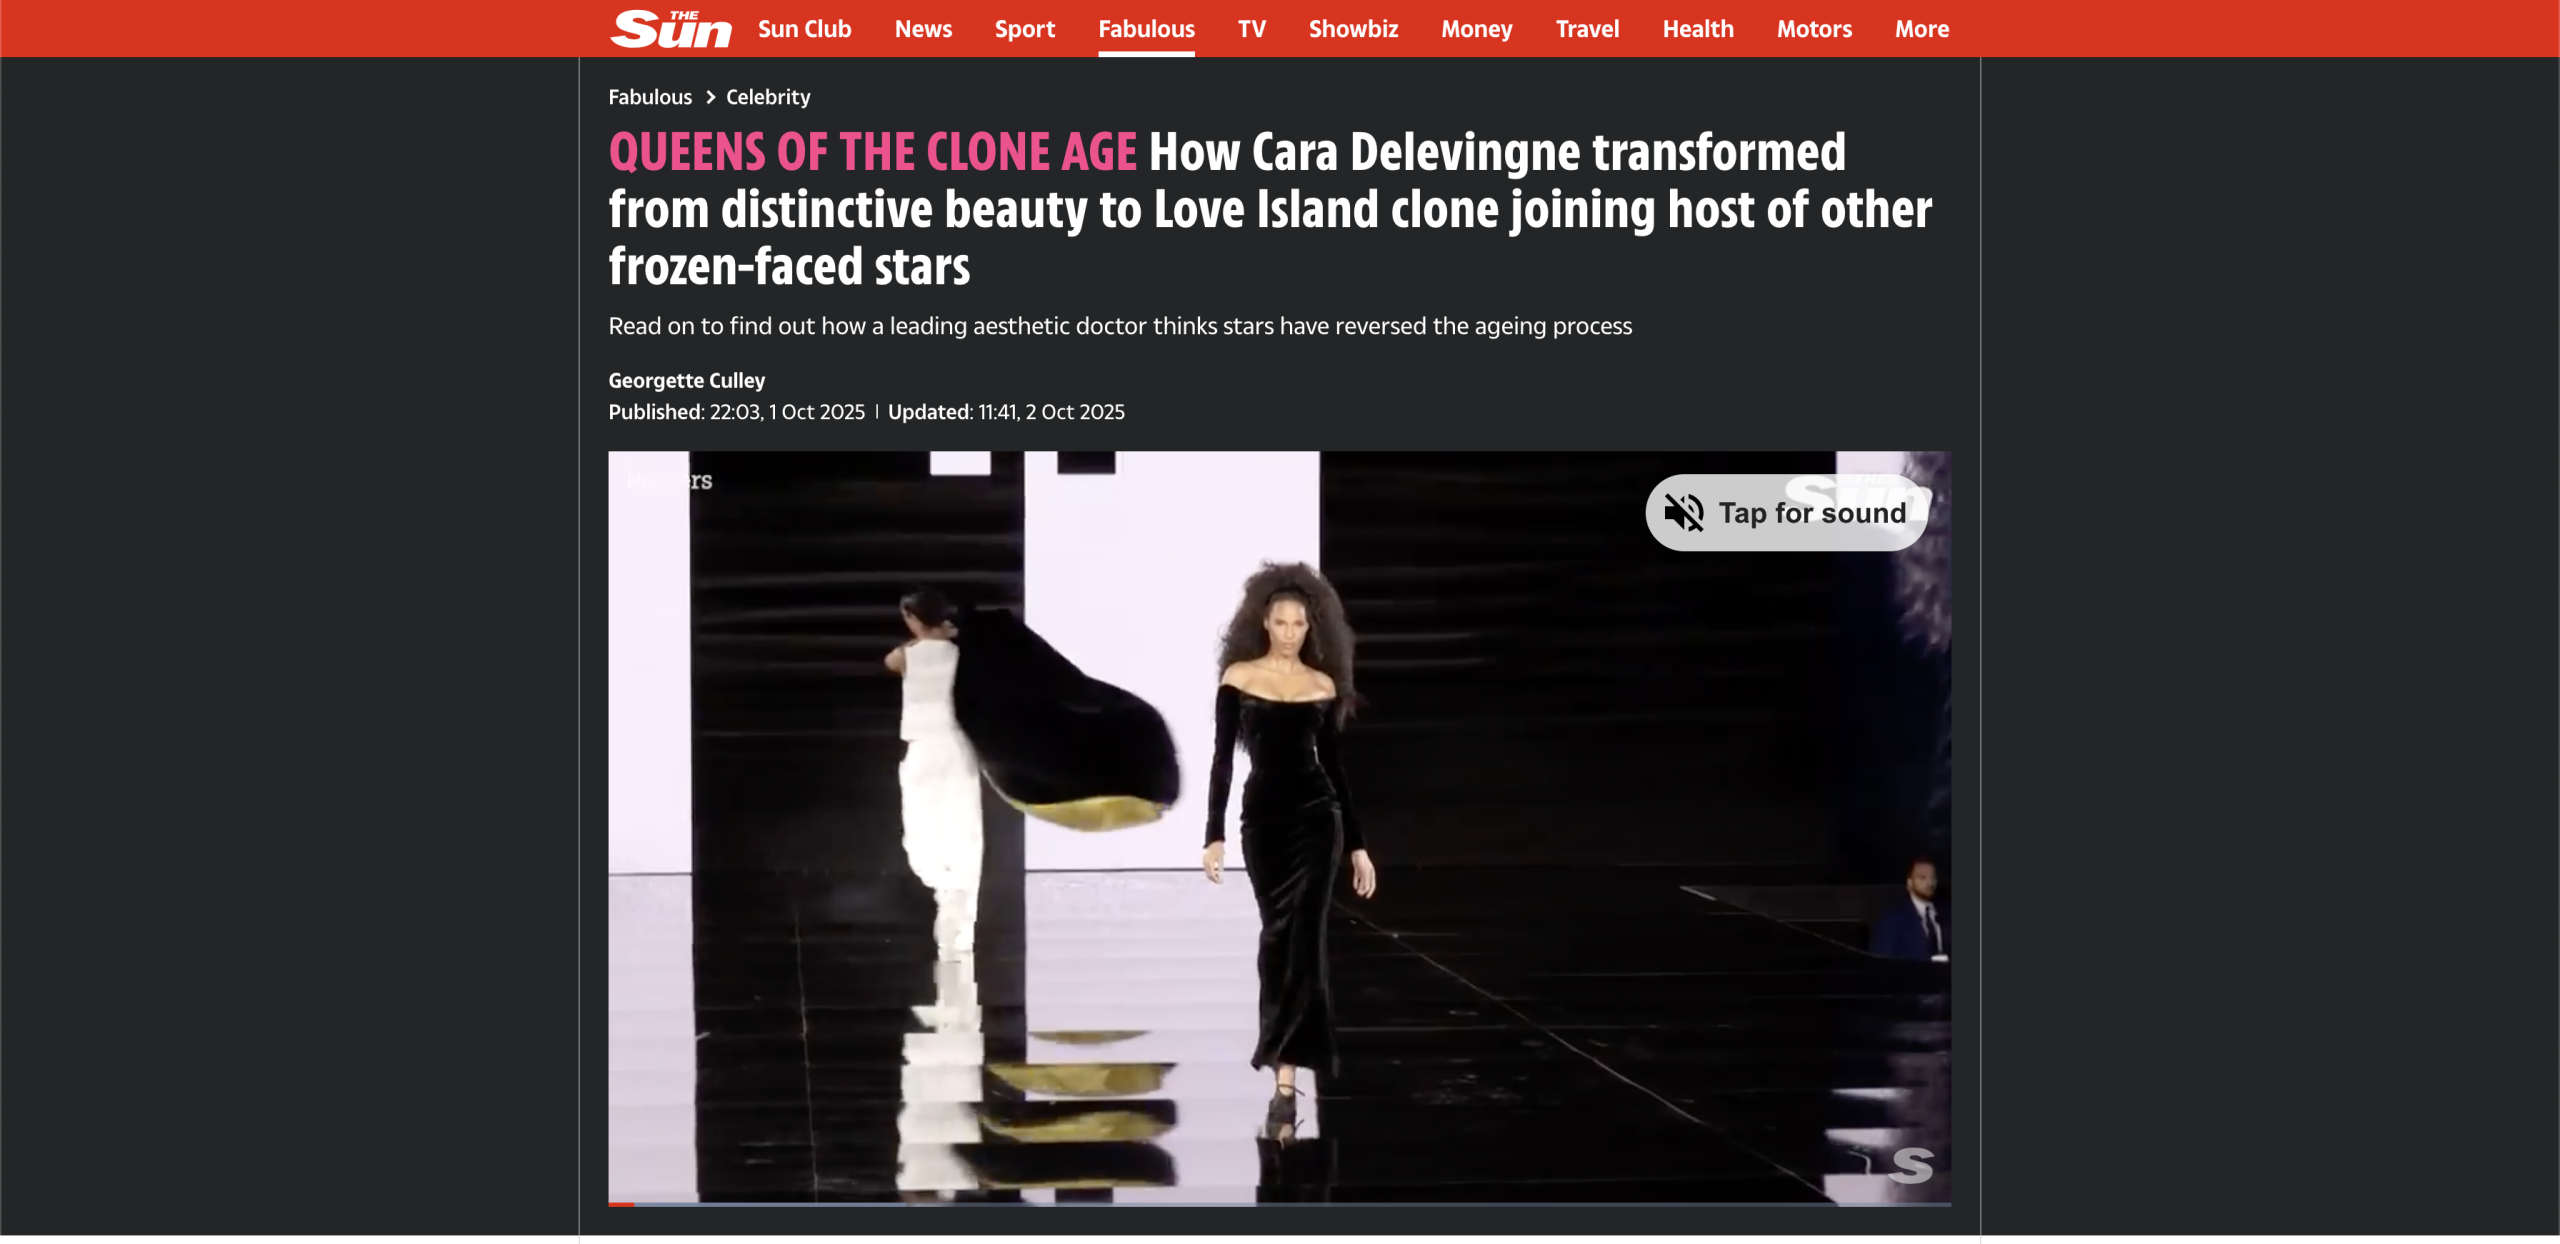This screenshot has height=1244, width=2560.
Task: Expand the More navigation menu
Action: tap(1921, 29)
